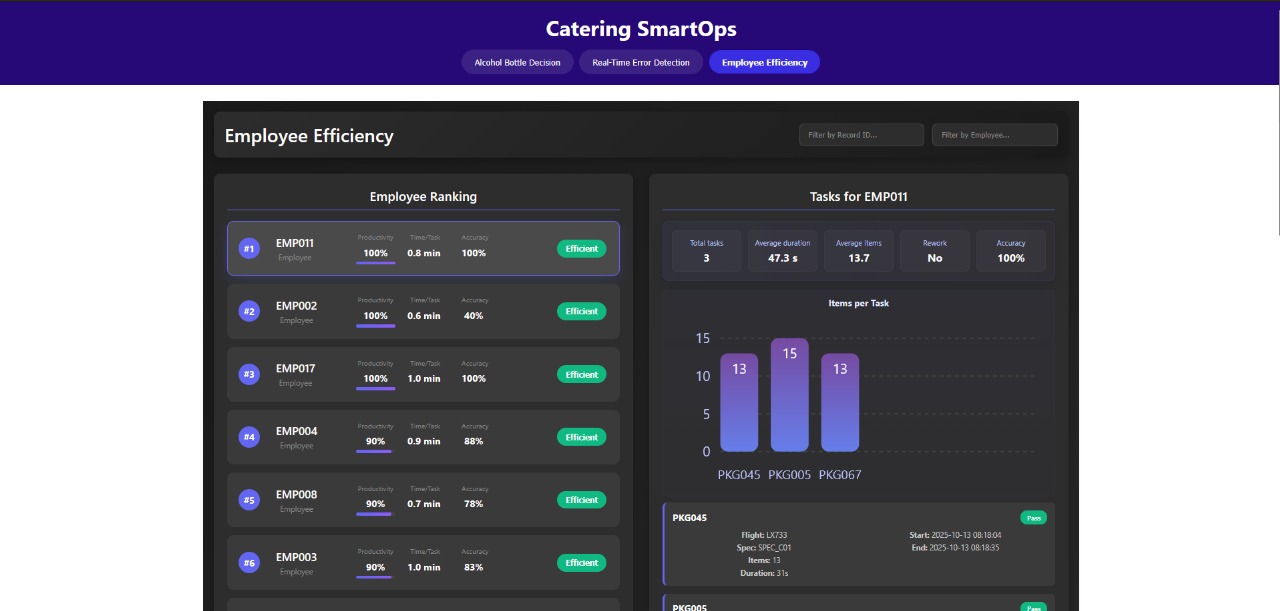
Task: Click Efficient badge for EMP003
Action: [x=581, y=563]
